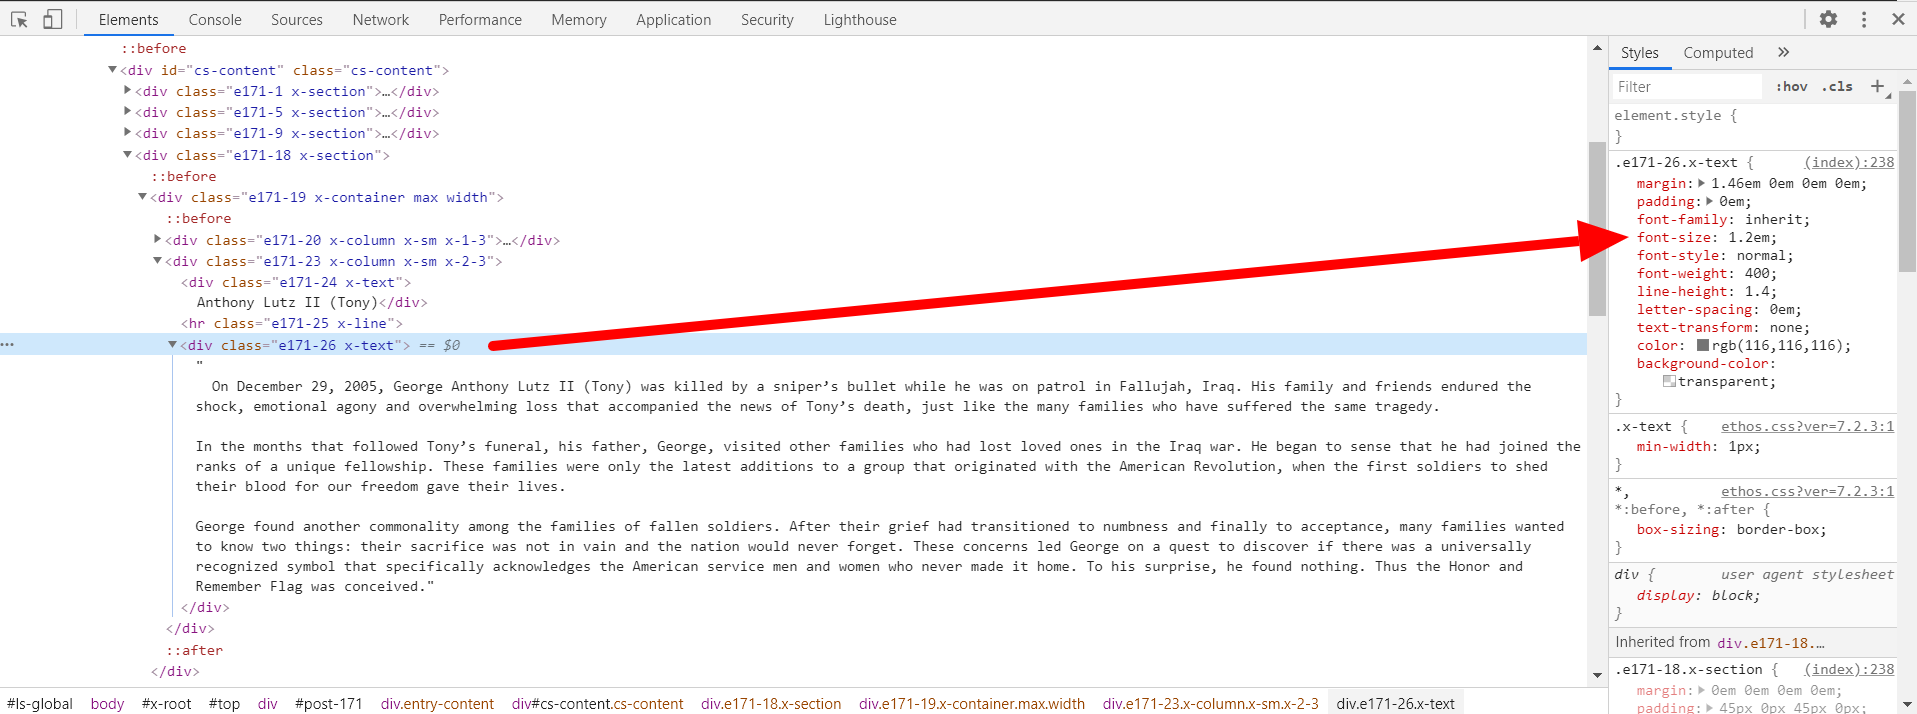
Task: Open ethos.css link for box-sizing rule
Action: (x=1807, y=491)
